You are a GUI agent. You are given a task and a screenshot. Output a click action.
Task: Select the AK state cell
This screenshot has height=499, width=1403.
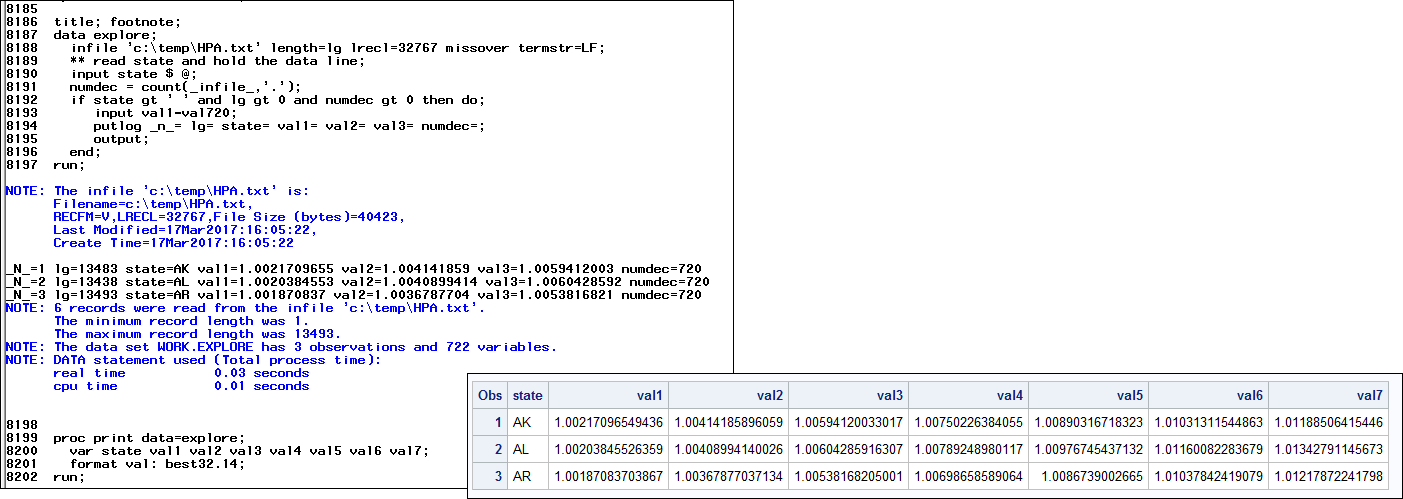pos(522,423)
